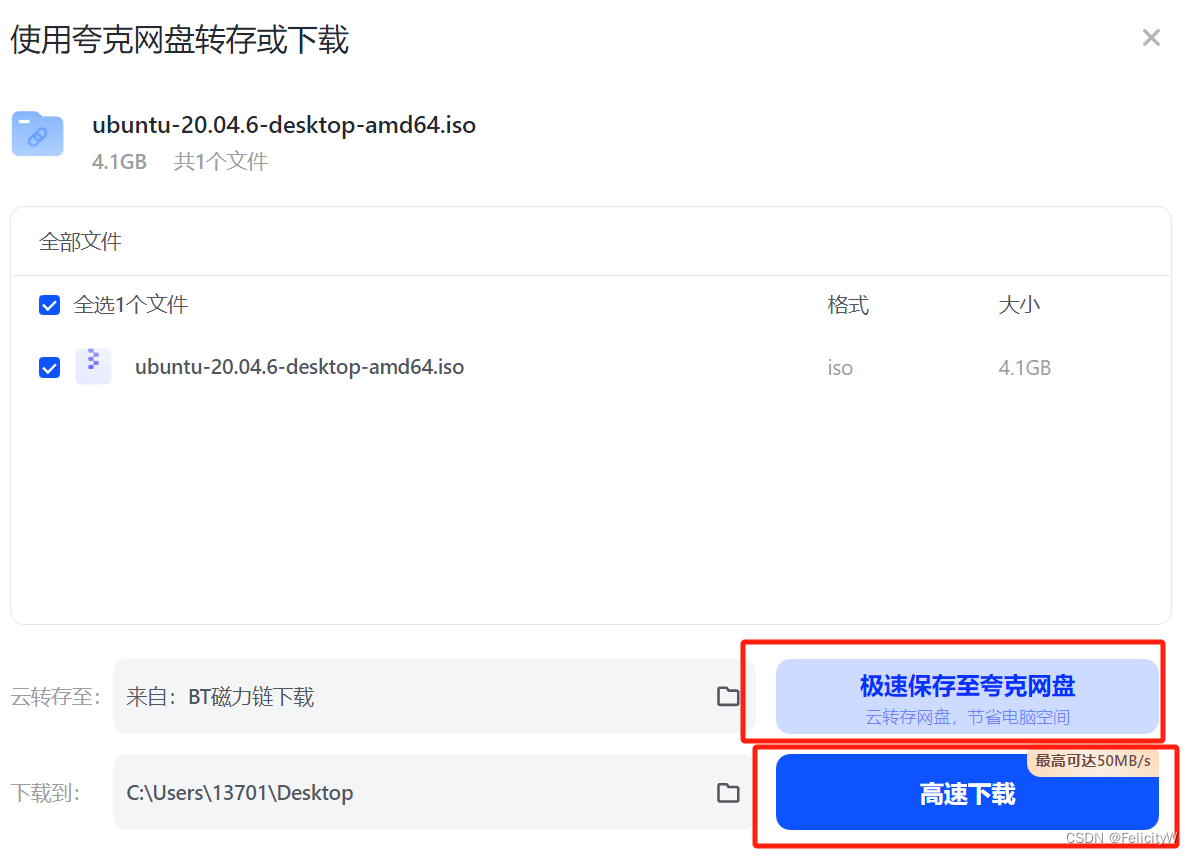The image size is (1194, 855).
Task: Browse cloud folder for BT磁力链下载 destination
Action: point(728,697)
